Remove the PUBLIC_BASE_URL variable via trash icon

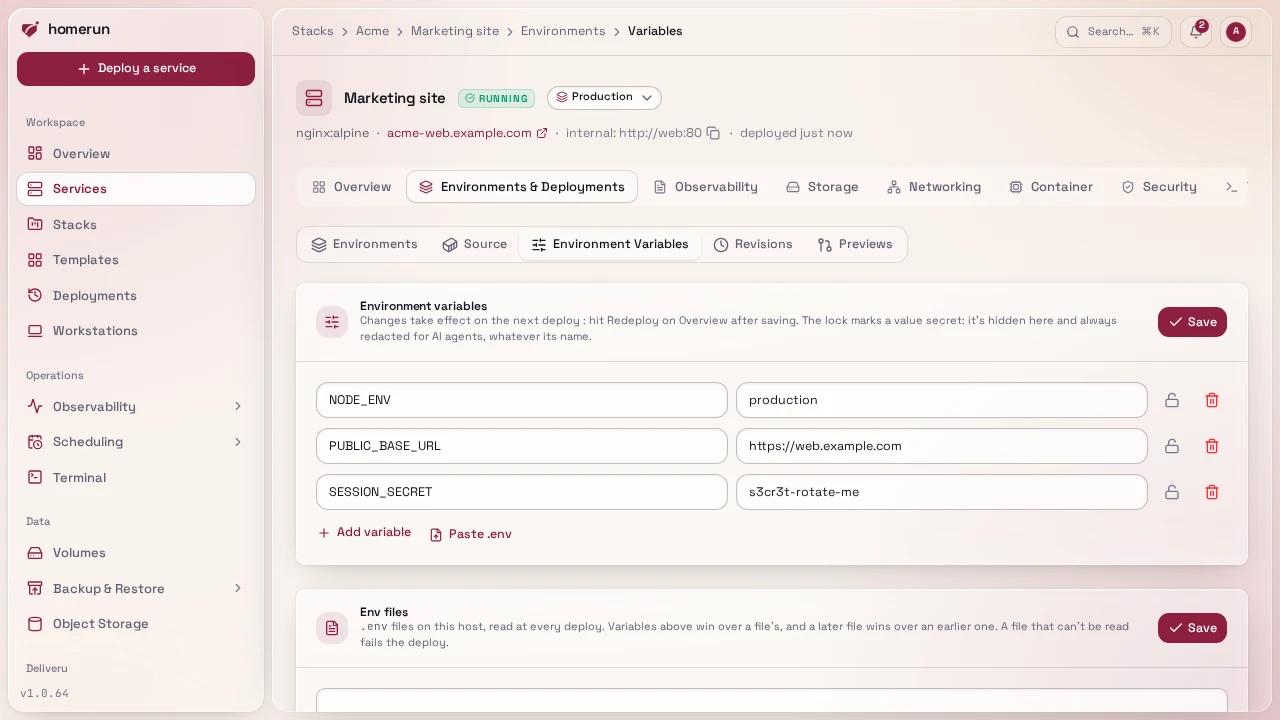pos(1212,446)
